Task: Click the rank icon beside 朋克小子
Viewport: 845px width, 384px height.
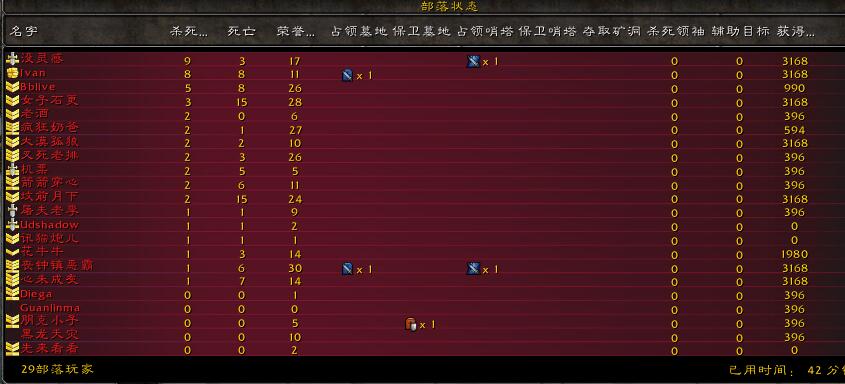Action: [12, 322]
